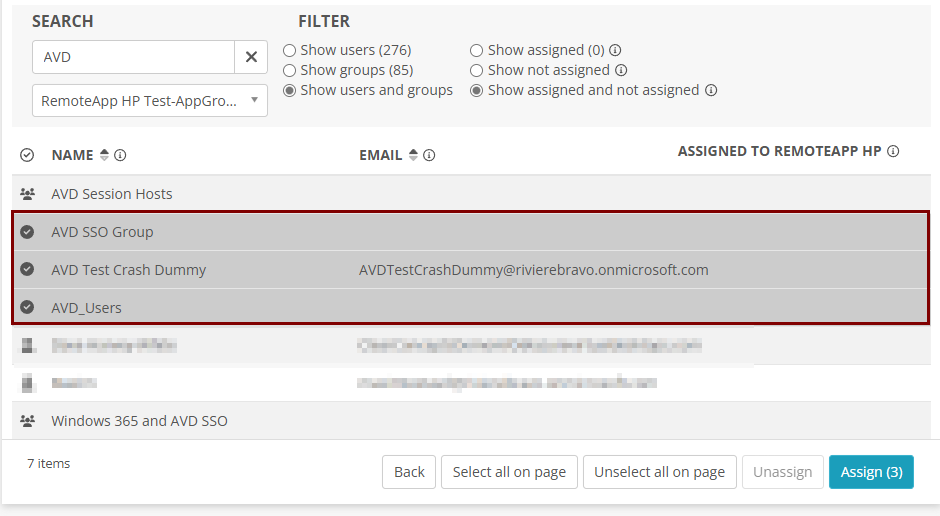Click the info icon next to EMAIL header
The height and width of the screenshot is (516, 940).
coord(429,155)
